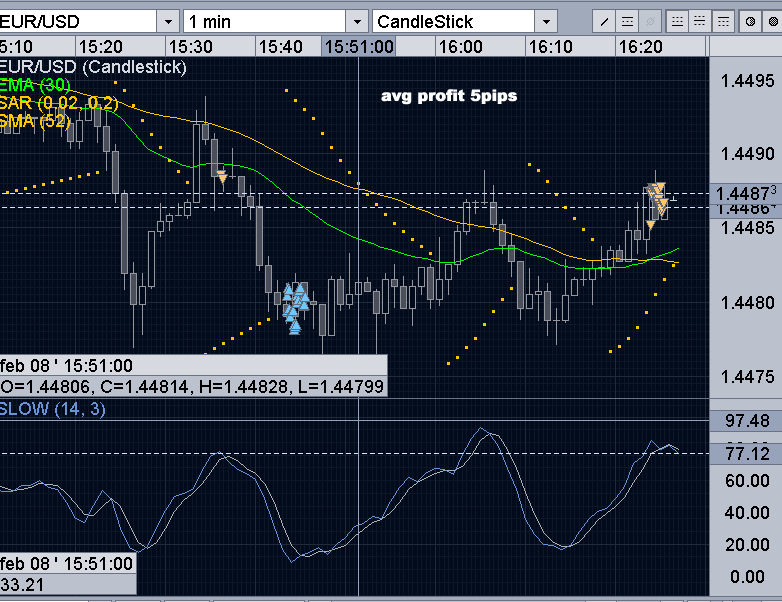Screen dimensions: 782x602
Task: Click the 33.21 stochastic readout value
Action: coord(22,585)
